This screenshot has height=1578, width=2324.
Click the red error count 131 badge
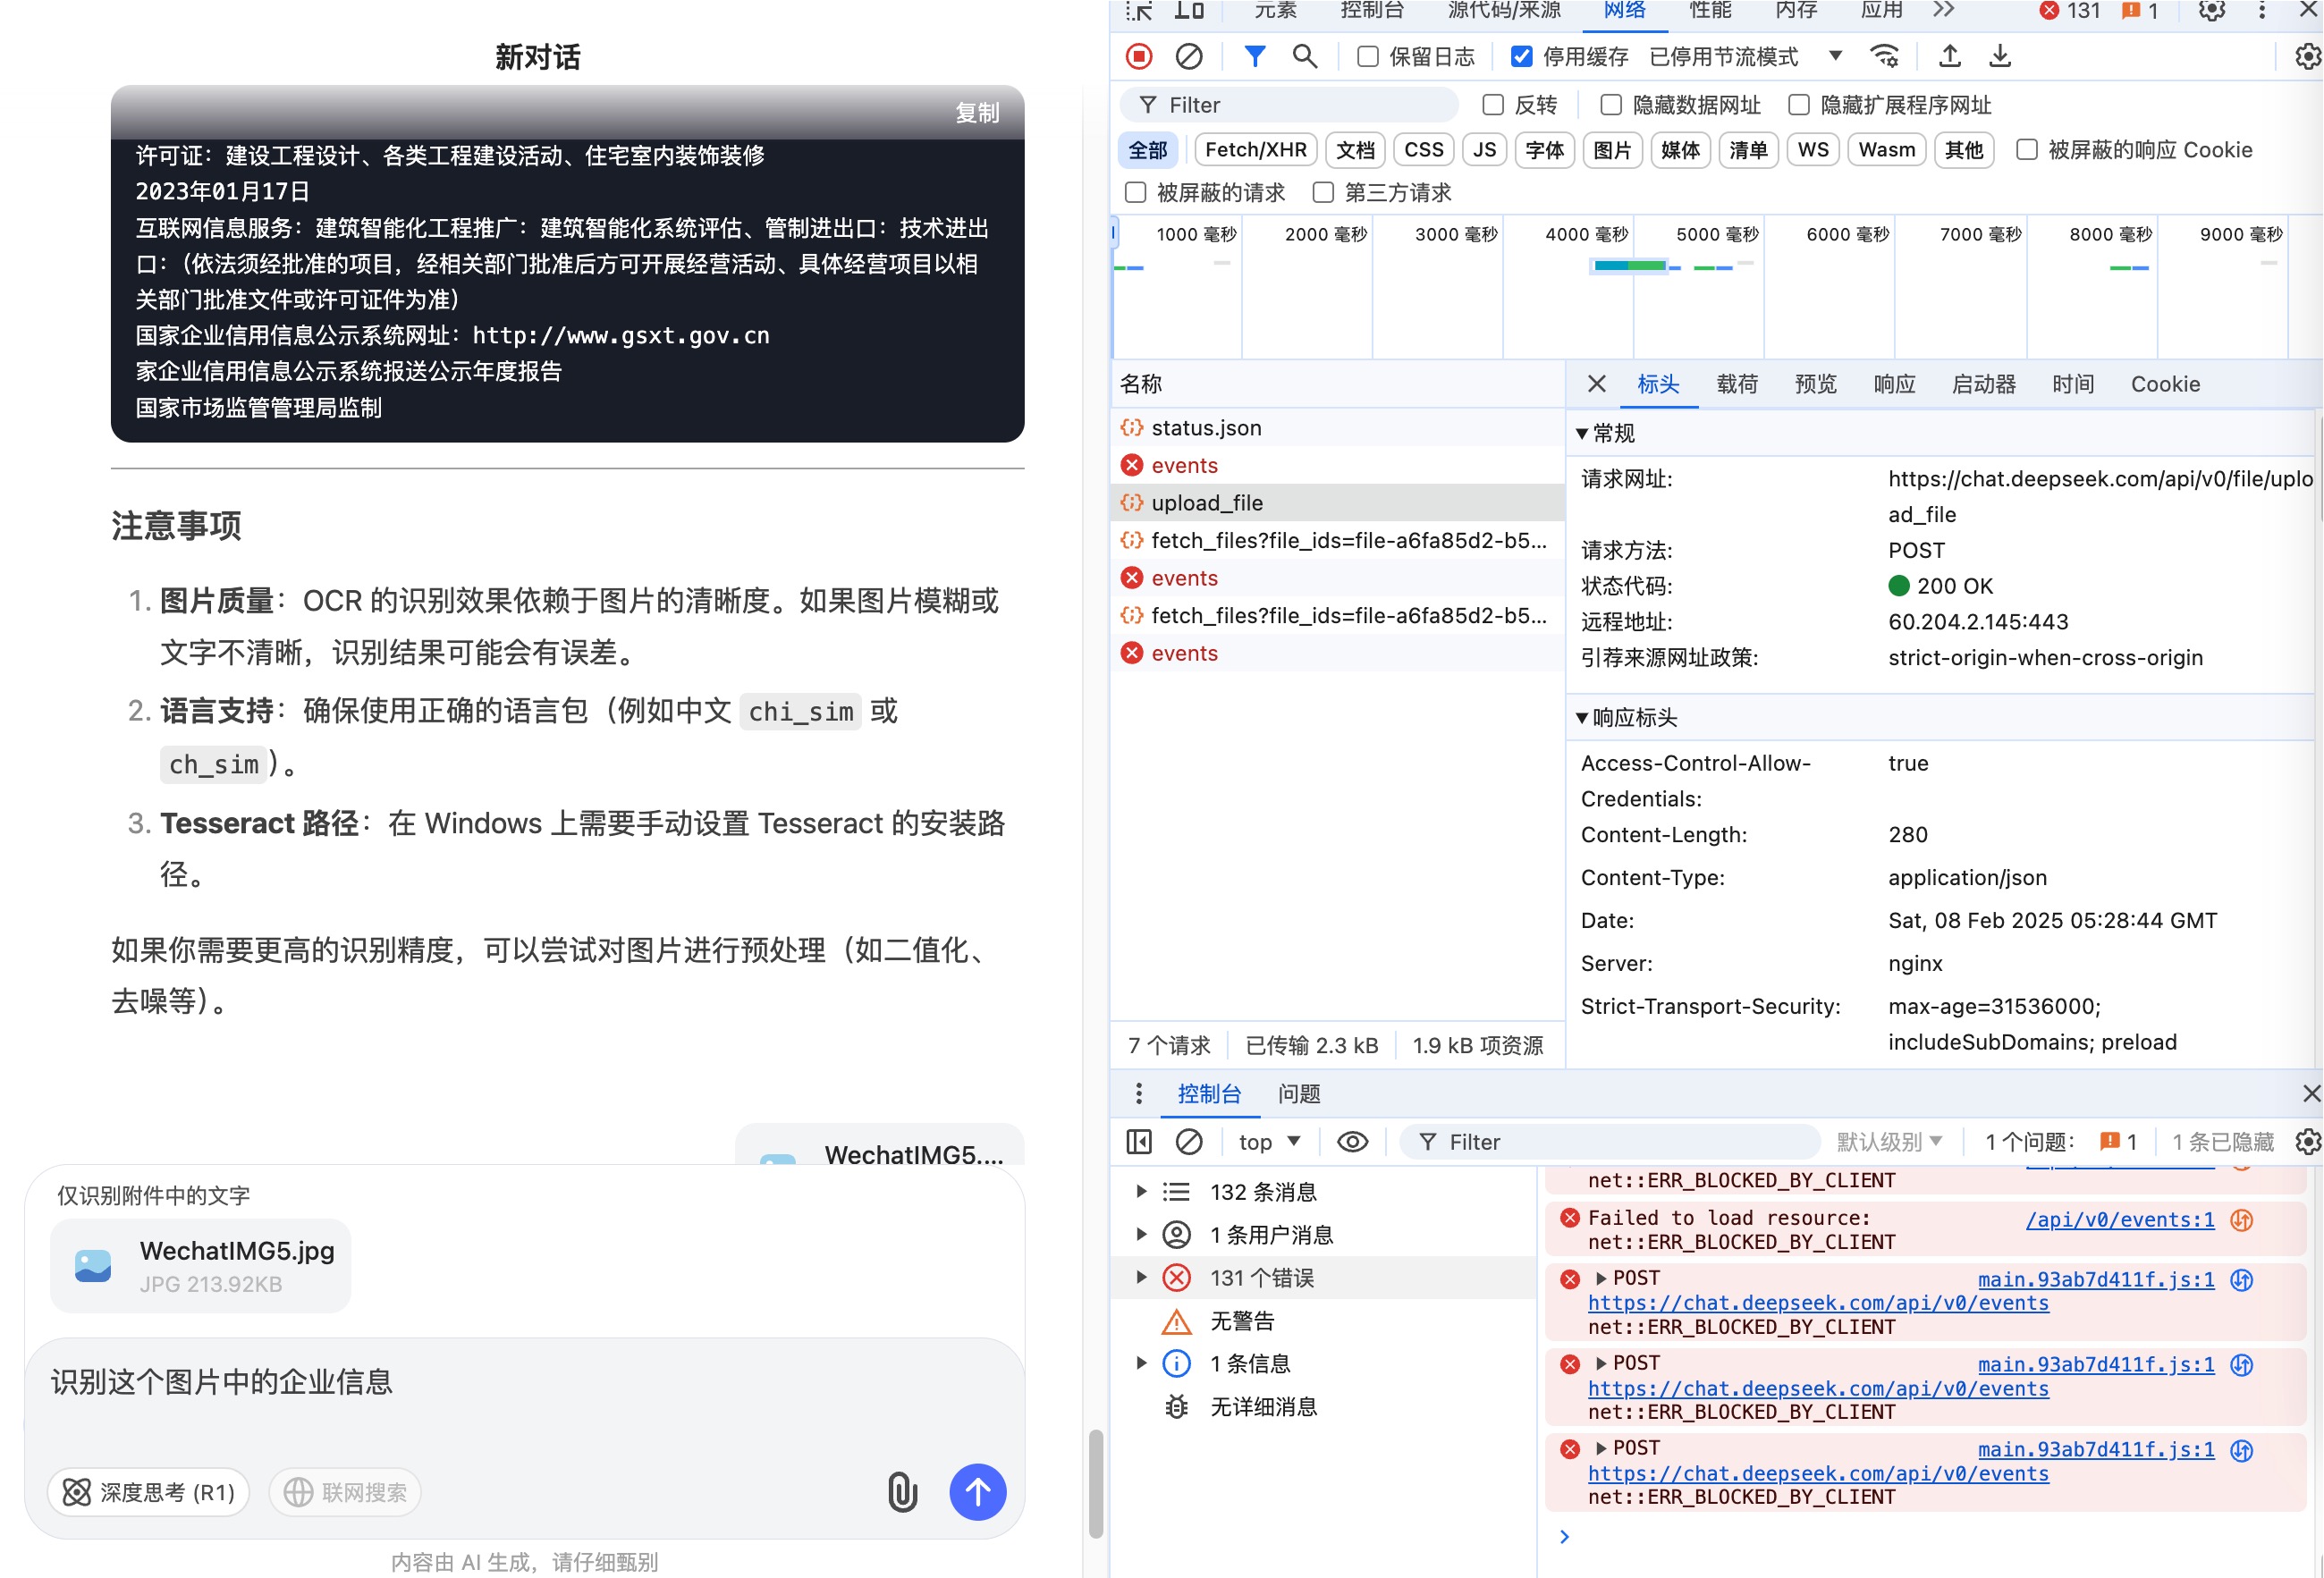pos(2070,11)
